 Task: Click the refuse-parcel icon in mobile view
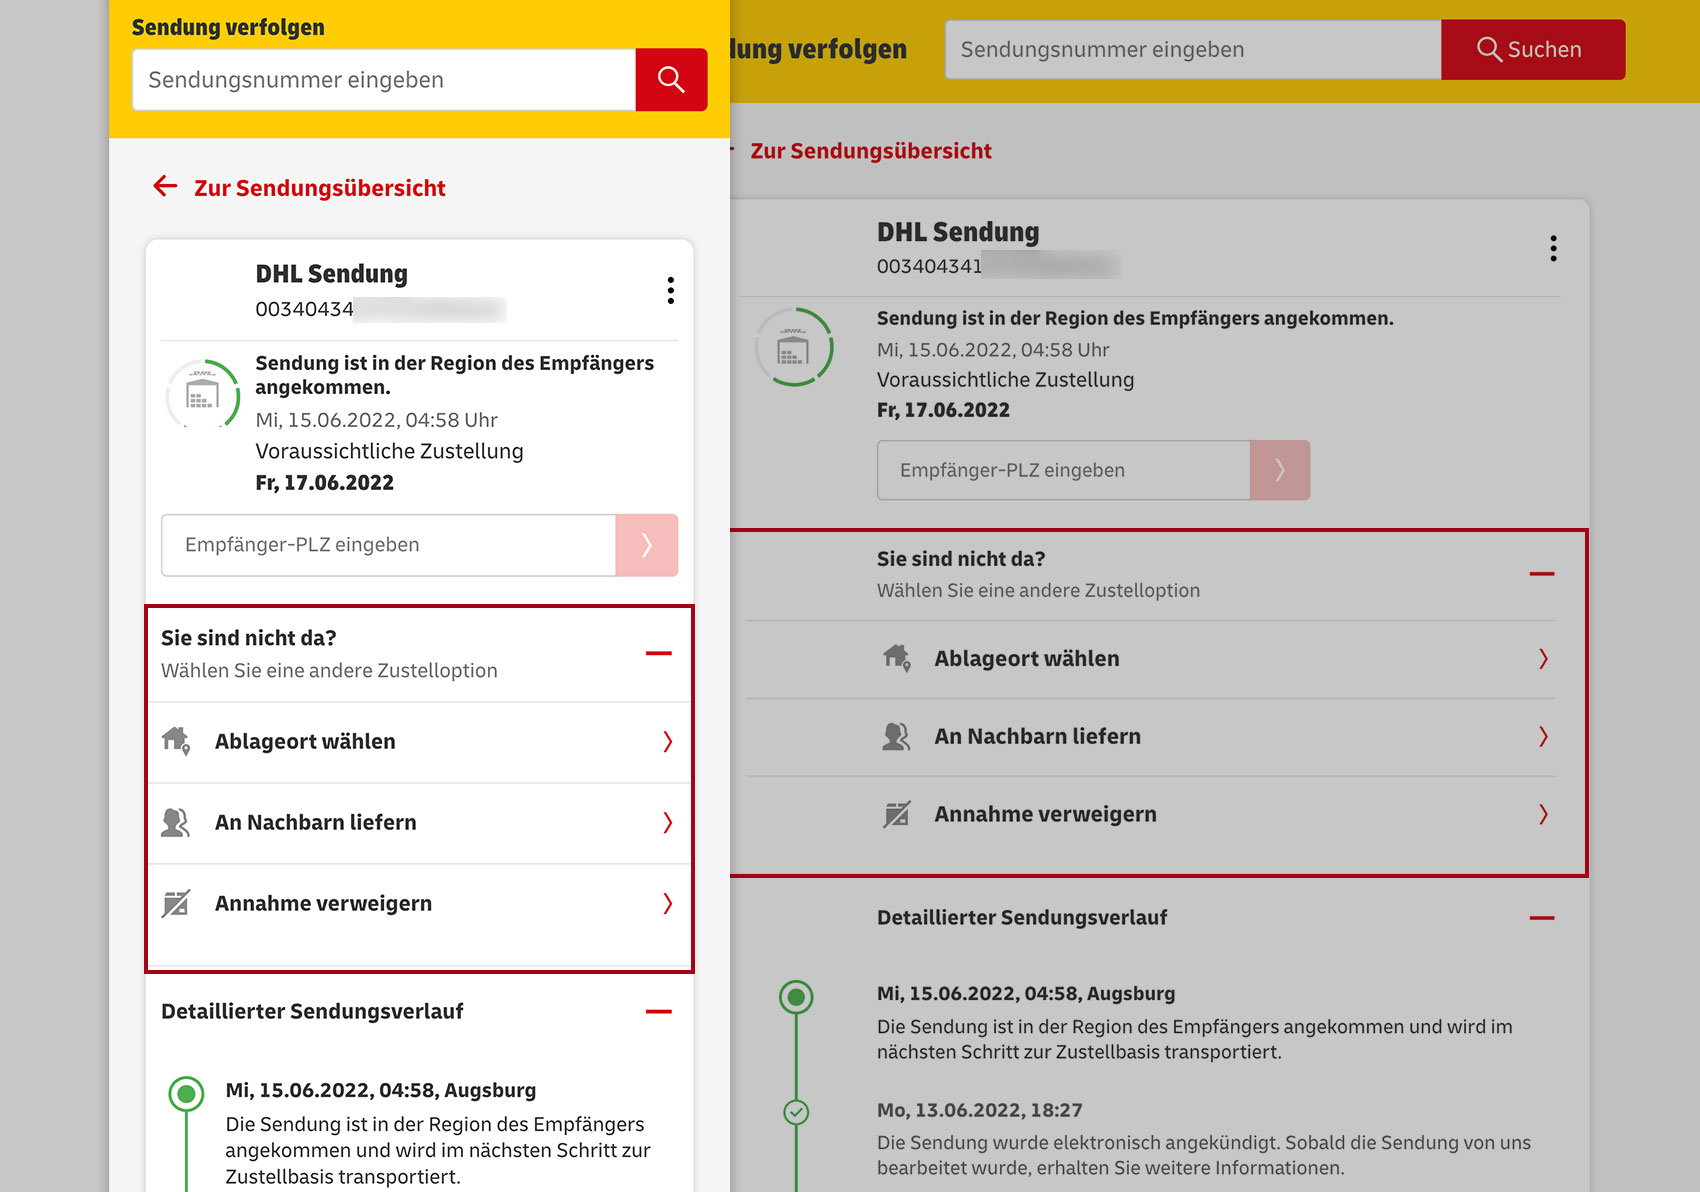pyautogui.click(x=176, y=903)
